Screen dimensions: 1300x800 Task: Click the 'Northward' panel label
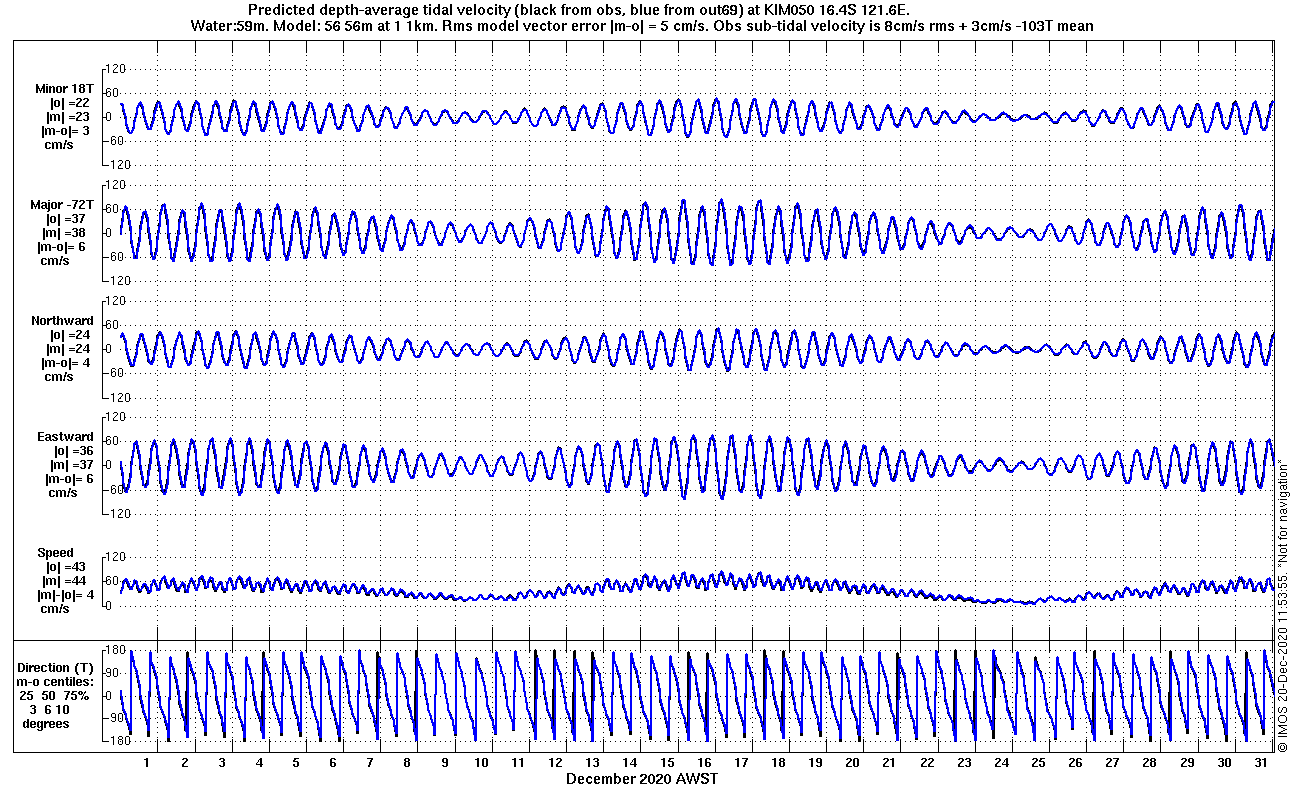[x=62, y=321]
